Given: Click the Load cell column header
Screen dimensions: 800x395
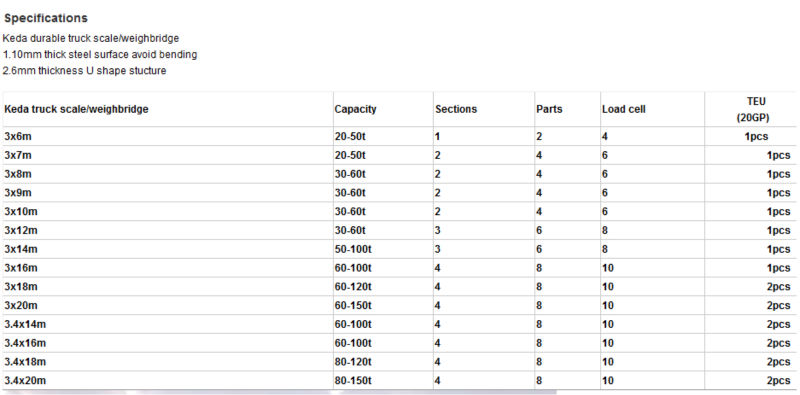Looking at the screenshot, I should coord(623,109).
